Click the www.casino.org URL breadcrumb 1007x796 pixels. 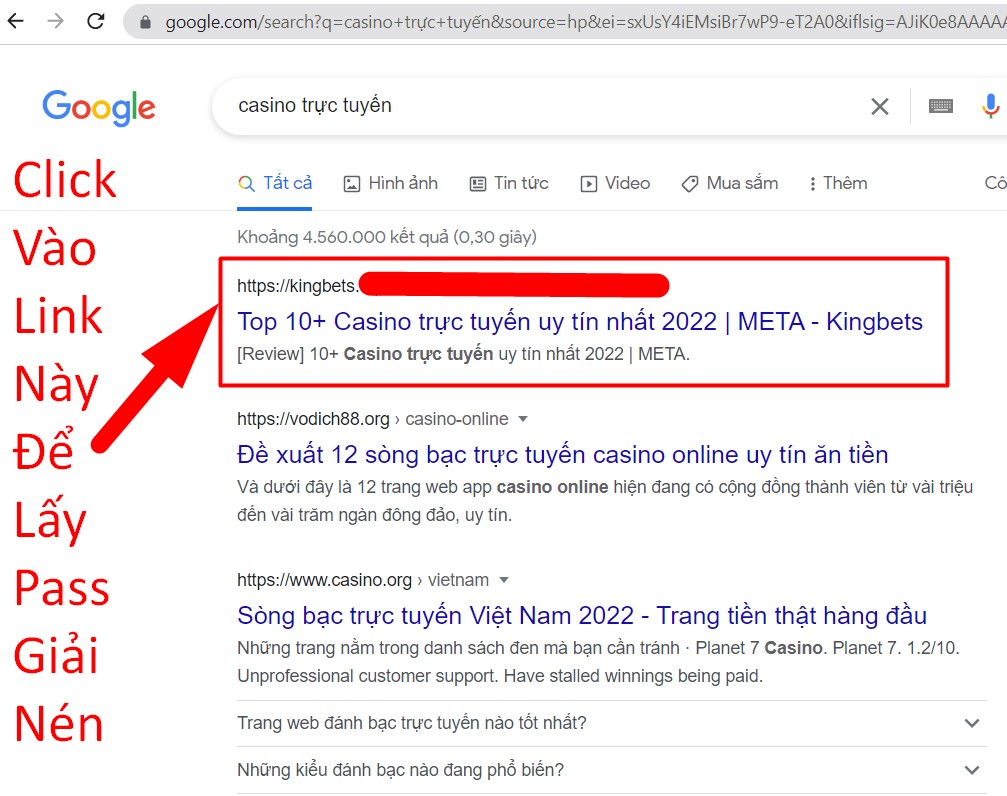point(363,580)
